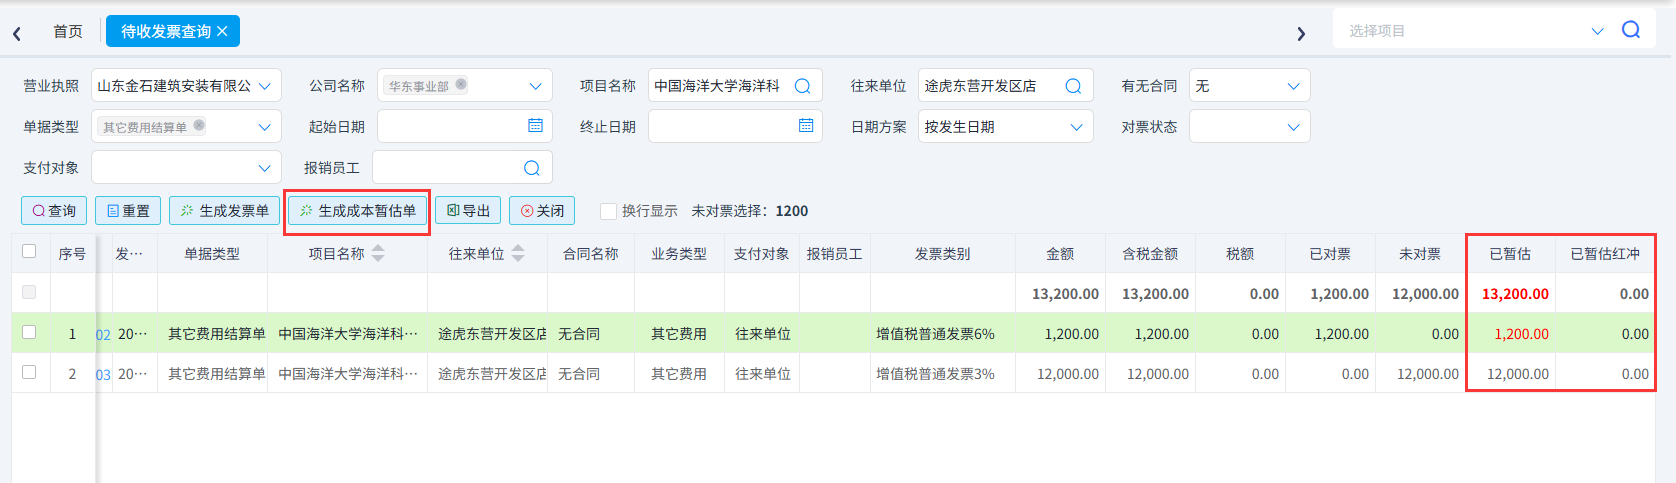Toggle the 换行显示 checkbox
This screenshot has height=483, width=1676.
608,211
